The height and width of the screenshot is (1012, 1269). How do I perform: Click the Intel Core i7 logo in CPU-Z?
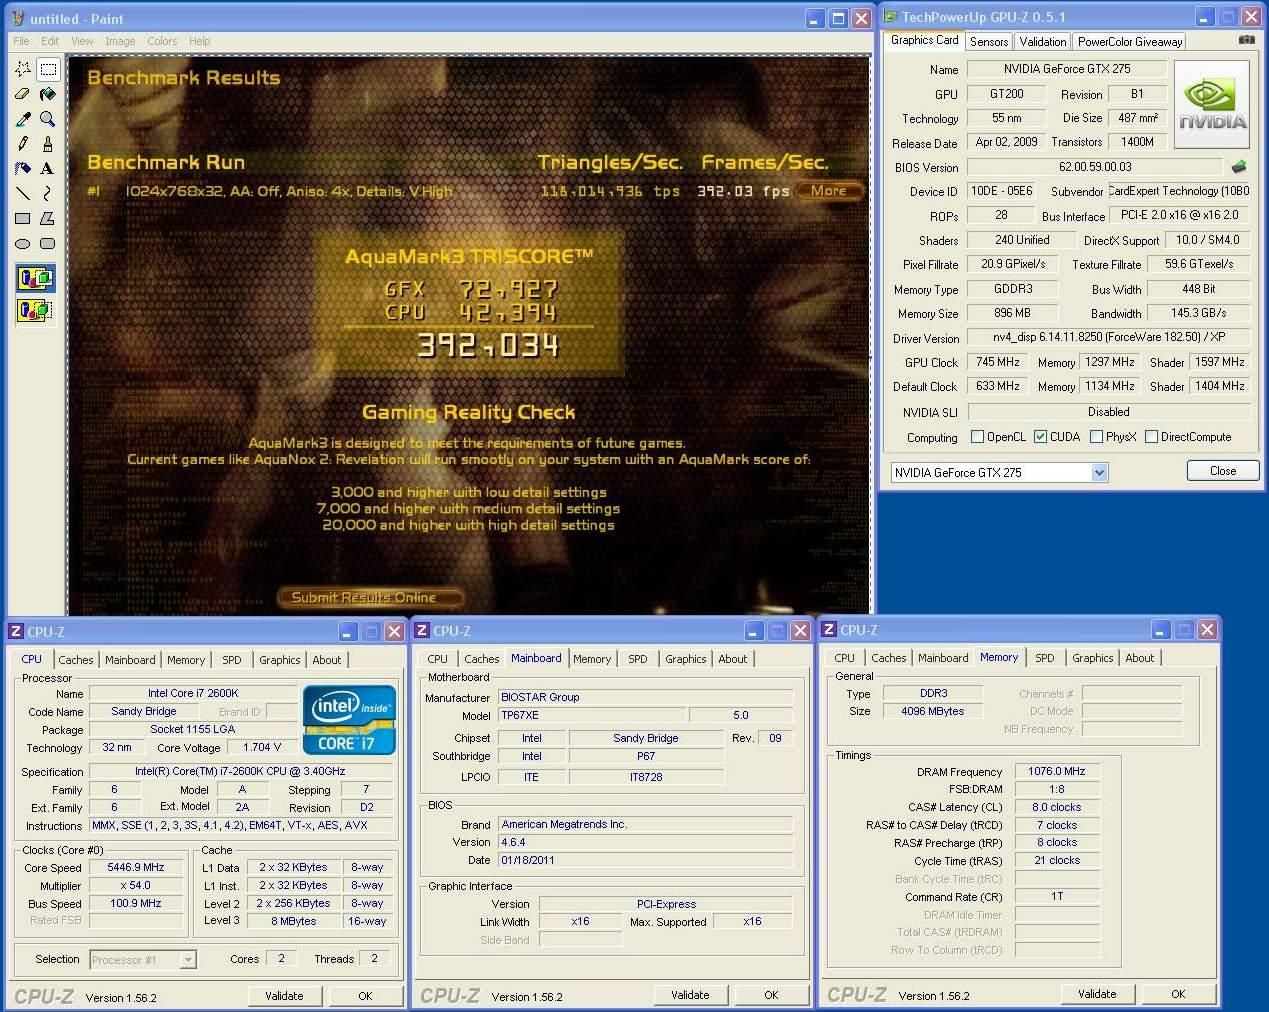click(x=348, y=719)
